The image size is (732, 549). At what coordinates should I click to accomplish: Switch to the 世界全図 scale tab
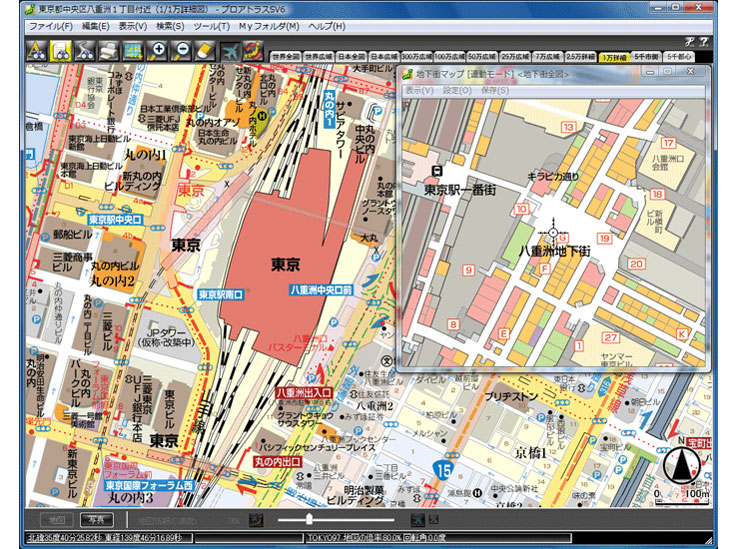point(286,57)
